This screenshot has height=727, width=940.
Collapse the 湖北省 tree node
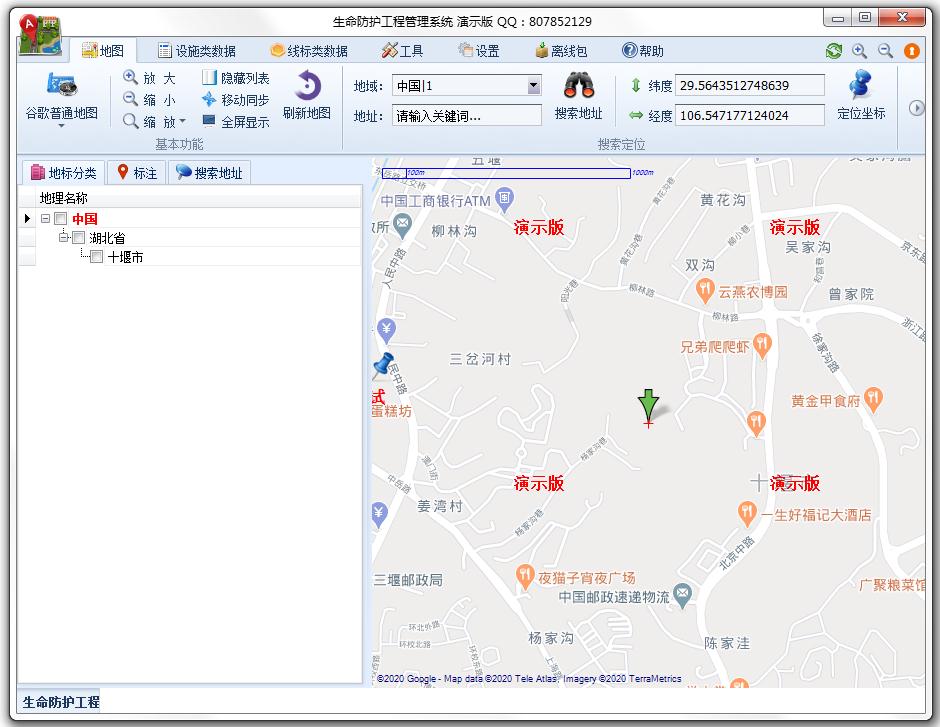[x=64, y=238]
